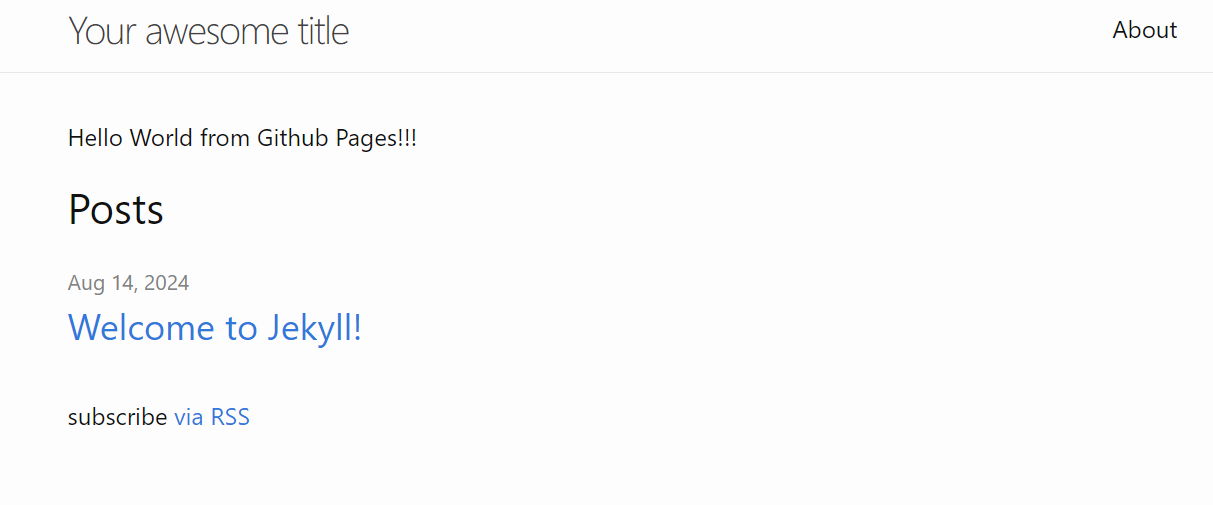Click the year "2024" in the post date
1213x505 pixels.
tap(166, 283)
